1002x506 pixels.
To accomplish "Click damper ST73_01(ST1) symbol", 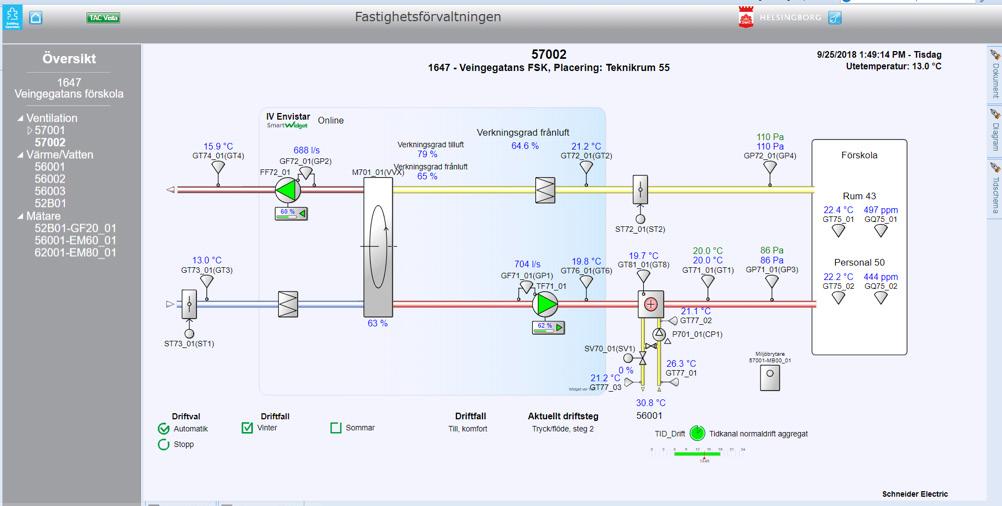I will click(x=189, y=305).
